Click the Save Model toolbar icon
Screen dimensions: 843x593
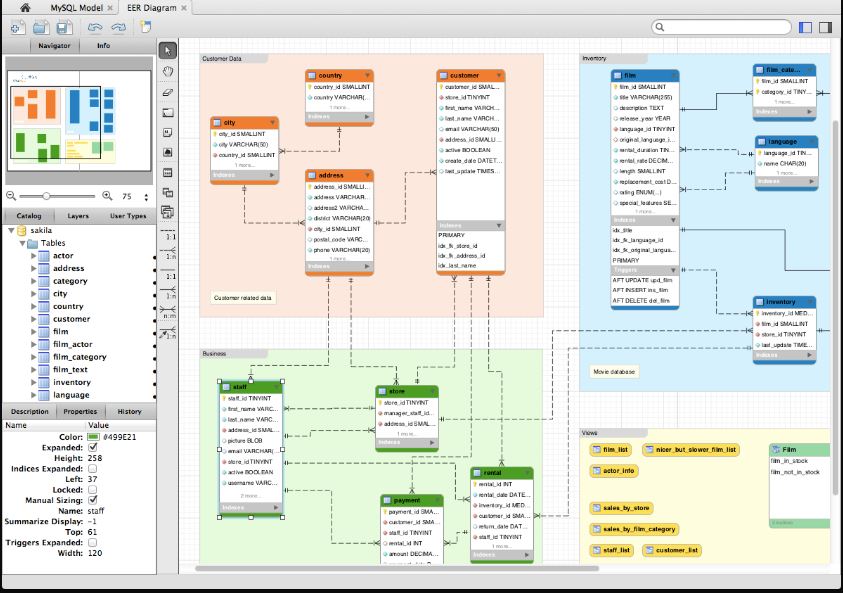tap(63, 27)
